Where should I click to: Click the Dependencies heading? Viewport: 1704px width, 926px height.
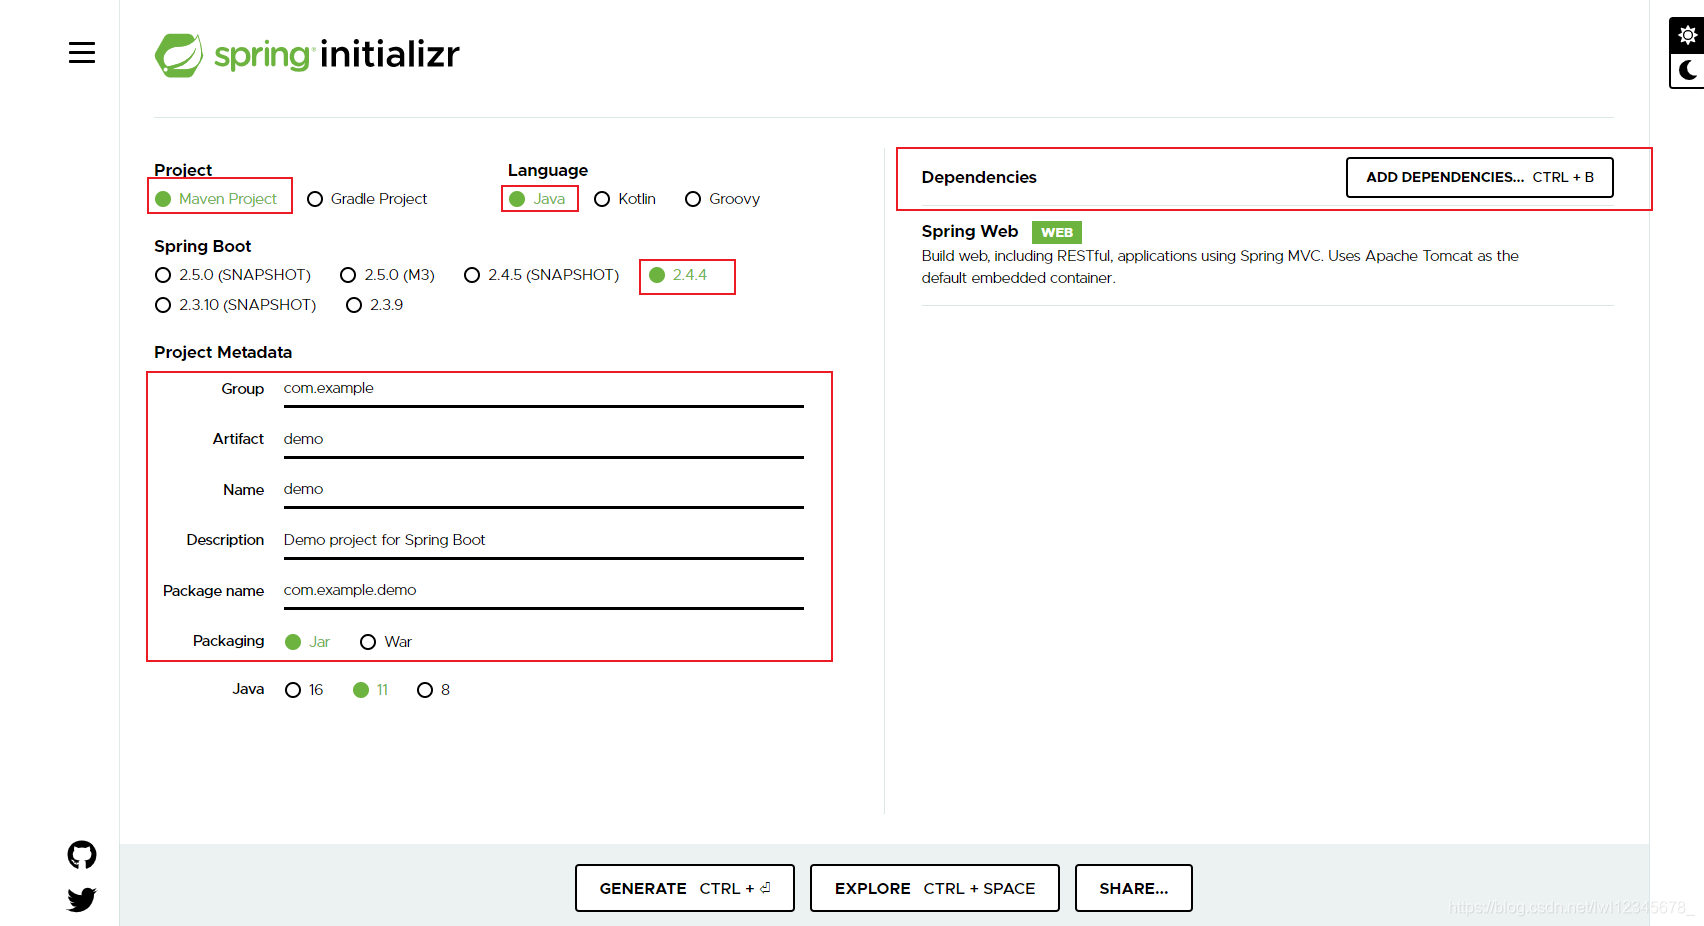979,177
